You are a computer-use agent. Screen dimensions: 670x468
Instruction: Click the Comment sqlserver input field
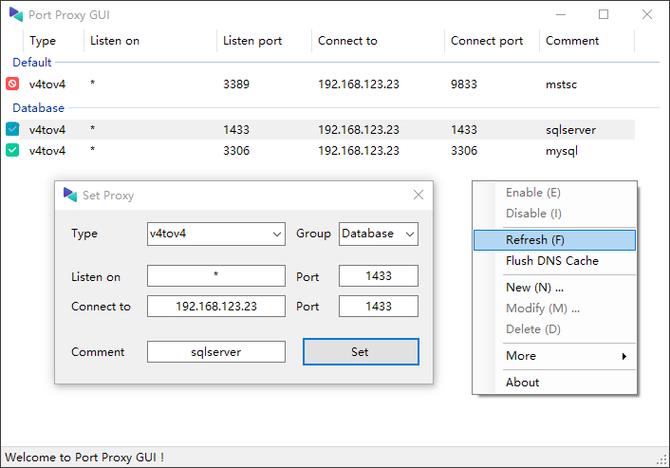[x=216, y=352]
